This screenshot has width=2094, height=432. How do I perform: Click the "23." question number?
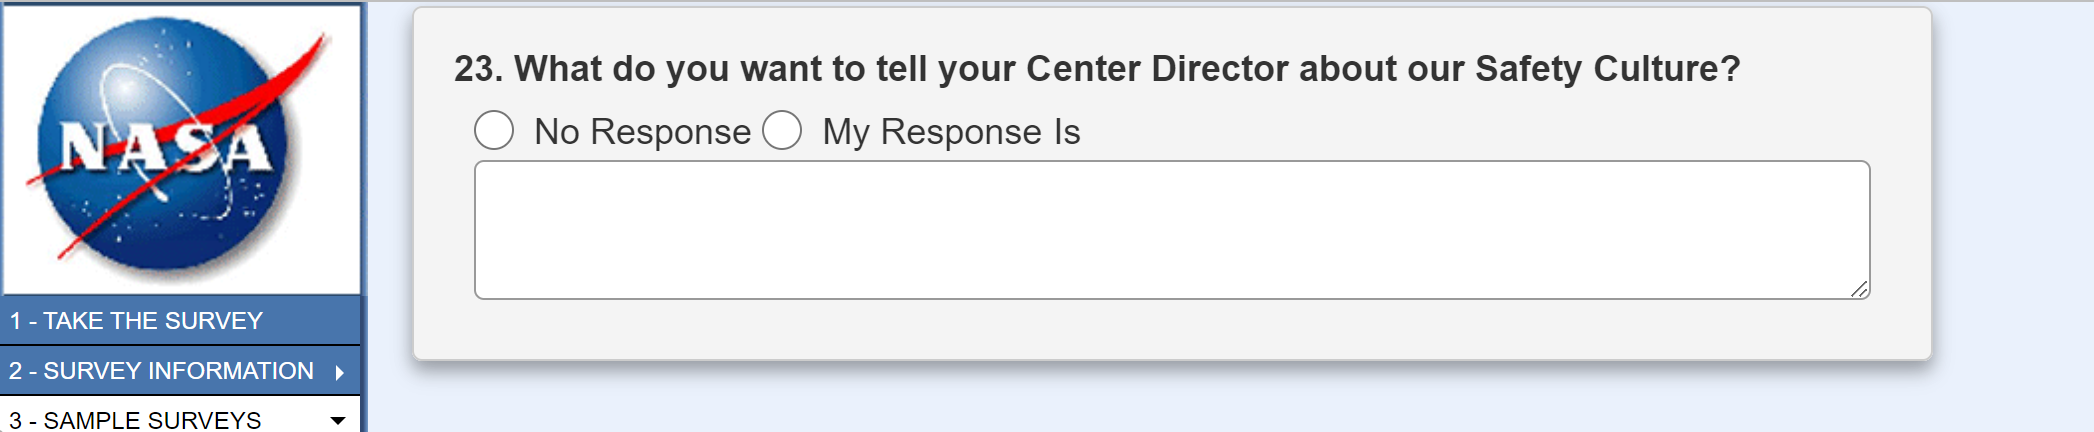tap(478, 69)
